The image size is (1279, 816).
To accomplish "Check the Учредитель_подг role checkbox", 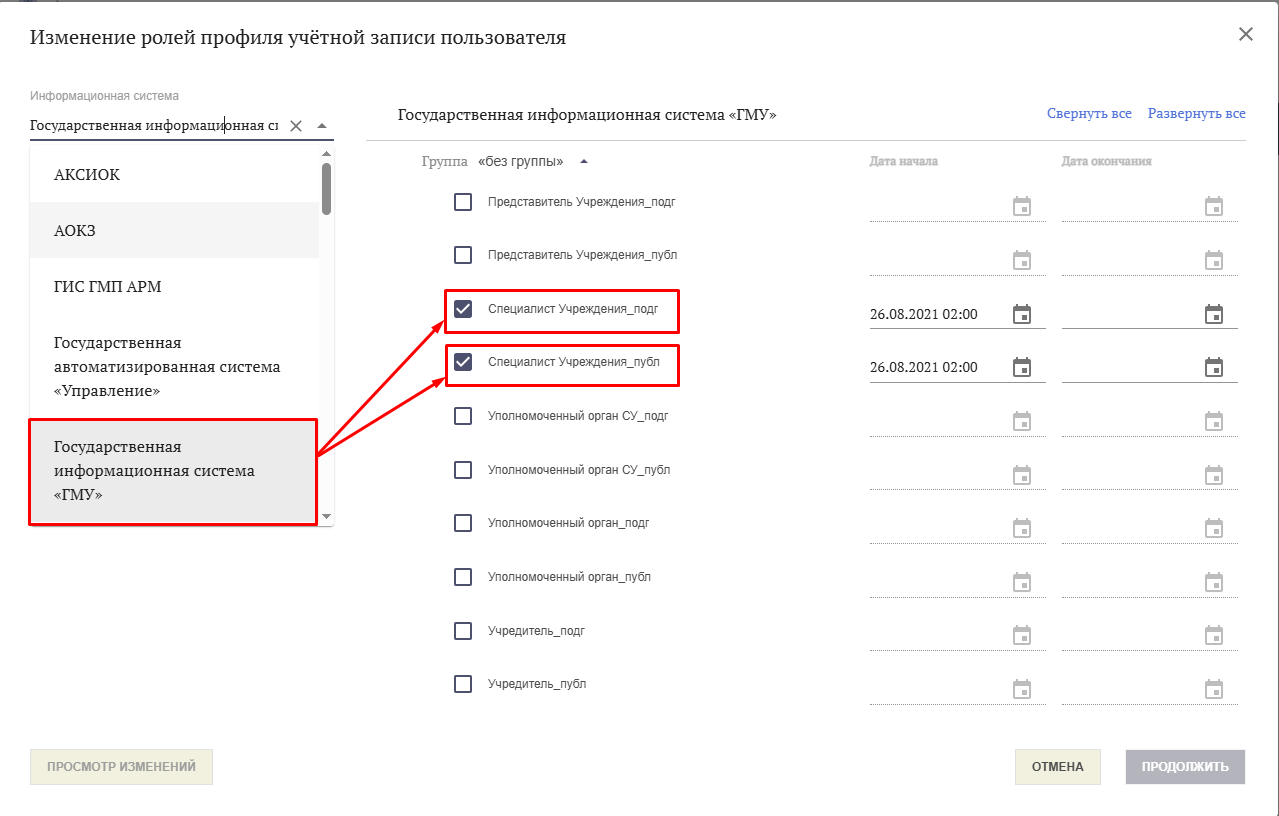I will coord(463,631).
